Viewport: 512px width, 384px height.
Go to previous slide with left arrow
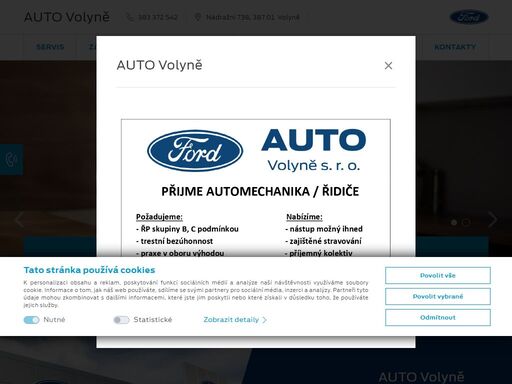(x=19, y=219)
